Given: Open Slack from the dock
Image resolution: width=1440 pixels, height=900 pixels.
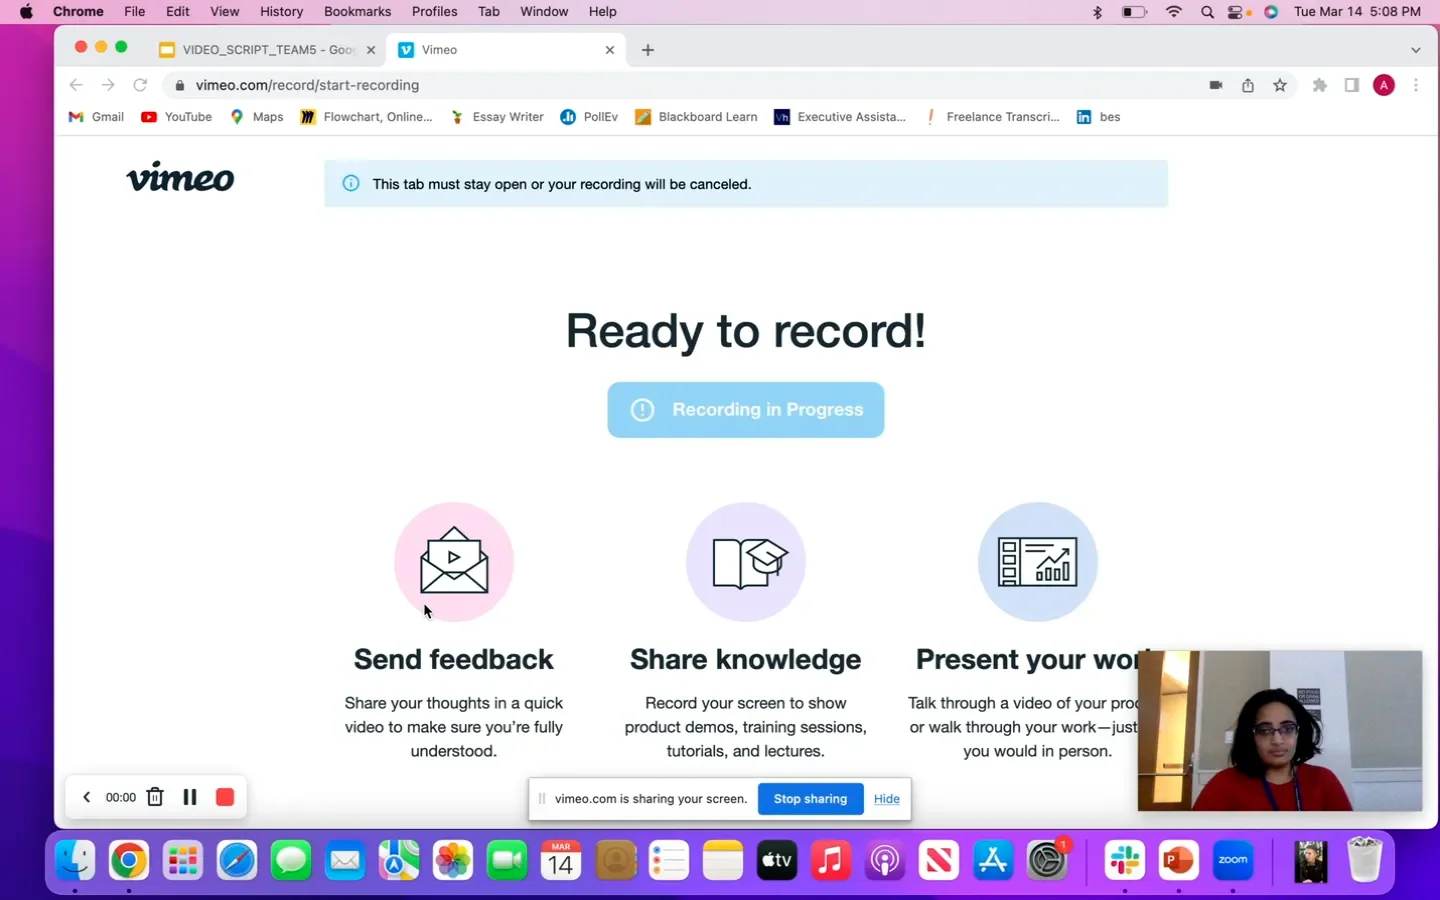Looking at the screenshot, I should pyautogui.click(x=1125, y=860).
